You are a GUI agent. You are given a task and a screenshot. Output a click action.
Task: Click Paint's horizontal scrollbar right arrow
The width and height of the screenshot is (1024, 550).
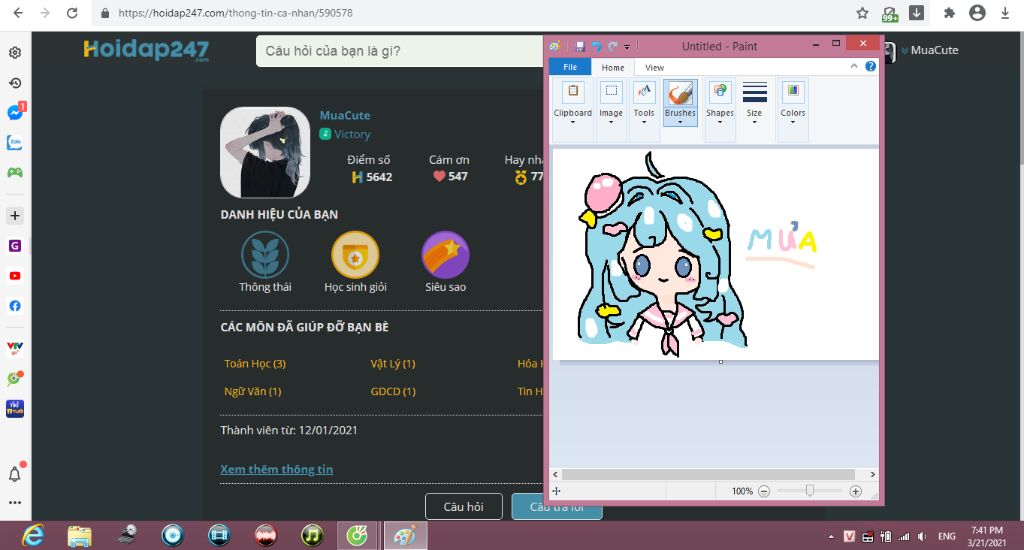tap(872, 474)
